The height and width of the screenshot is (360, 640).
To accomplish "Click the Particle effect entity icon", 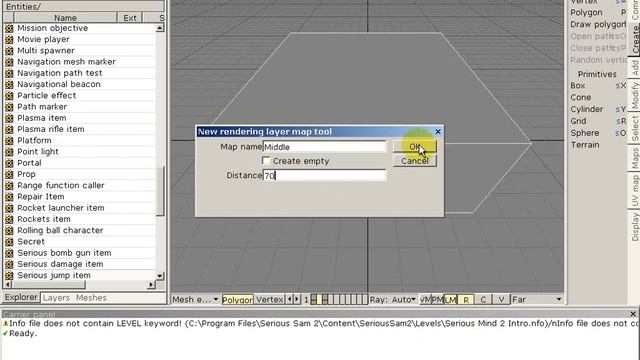I will [x=9, y=96].
